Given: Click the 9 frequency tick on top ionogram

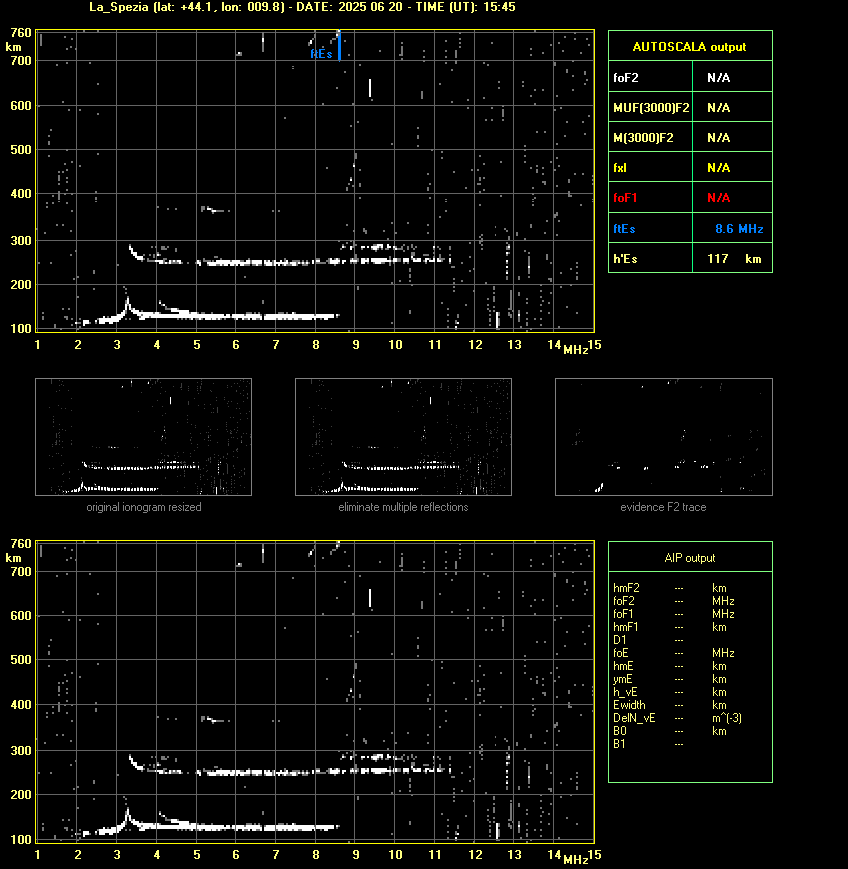Looking at the screenshot, I should click(356, 345).
